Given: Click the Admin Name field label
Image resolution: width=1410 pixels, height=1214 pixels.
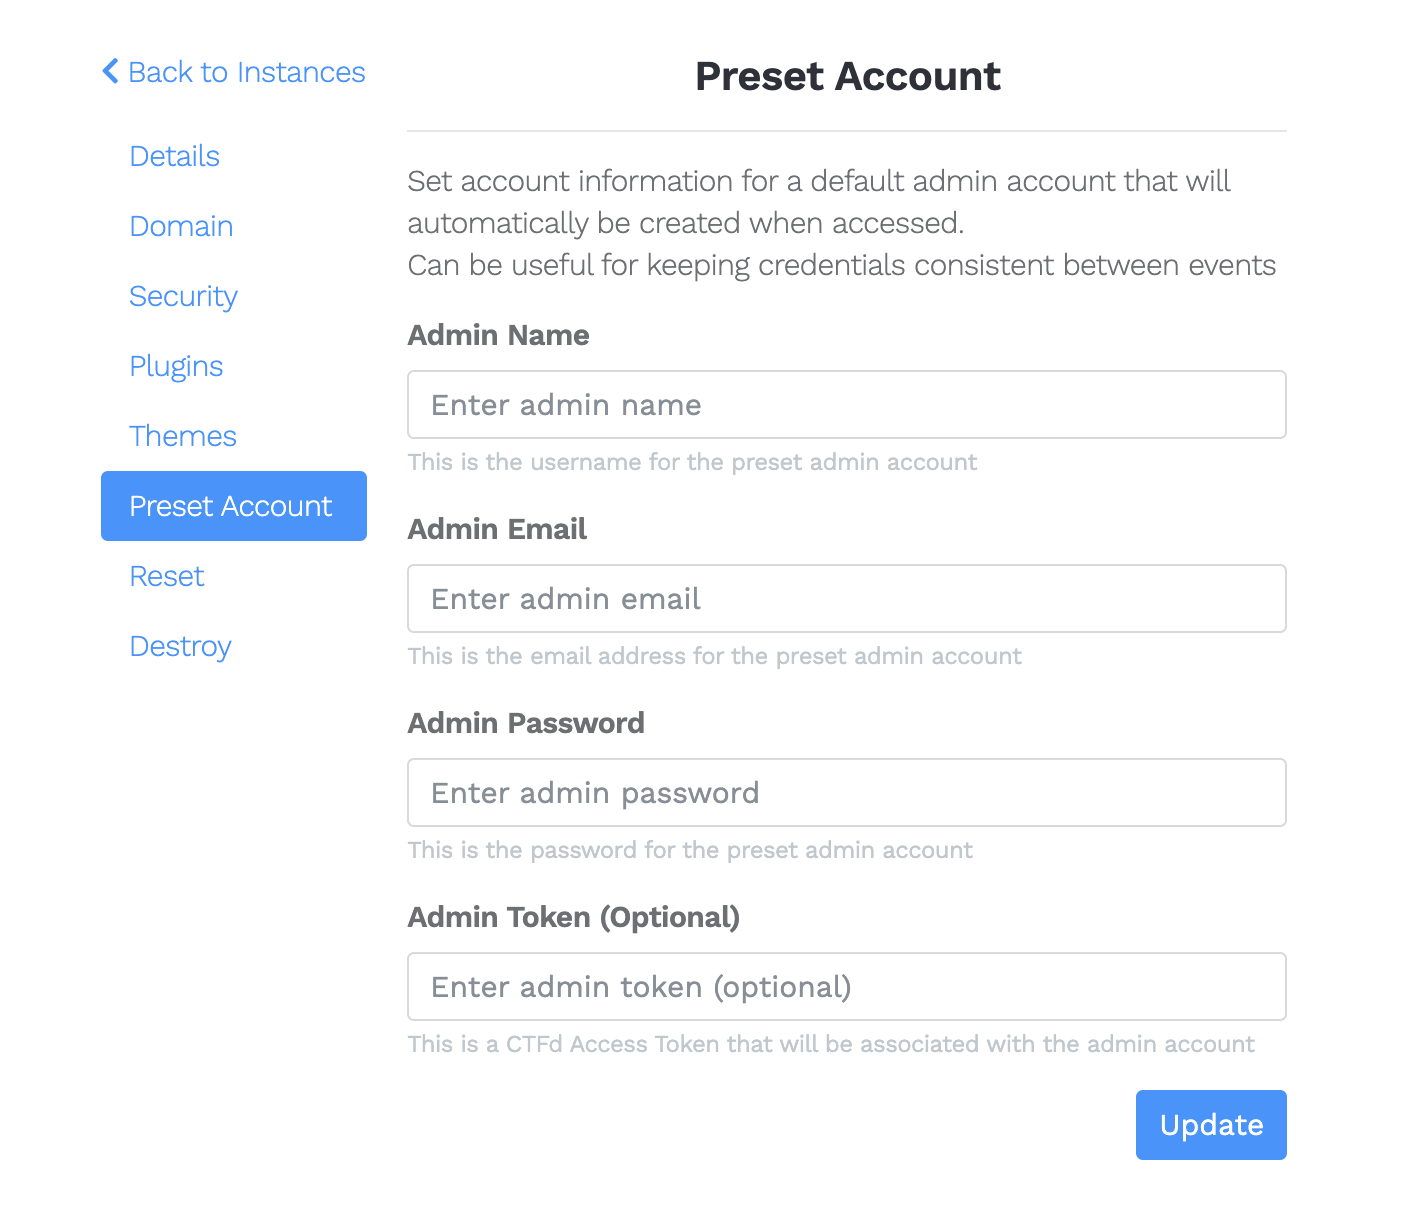Looking at the screenshot, I should click(x=498, y=335).
